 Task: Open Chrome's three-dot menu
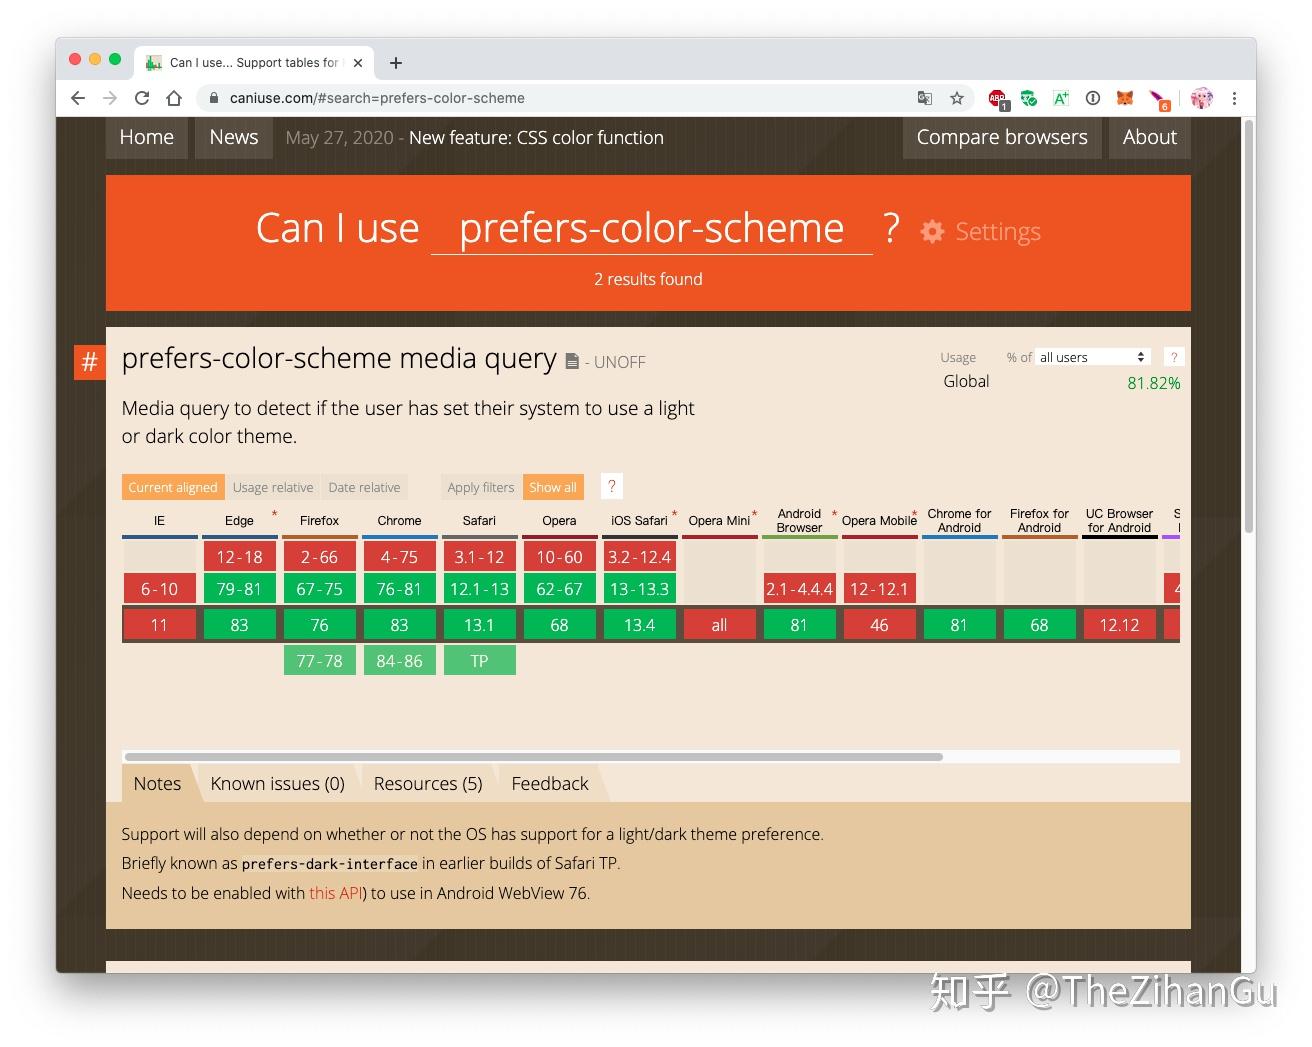coord(1235,98)
